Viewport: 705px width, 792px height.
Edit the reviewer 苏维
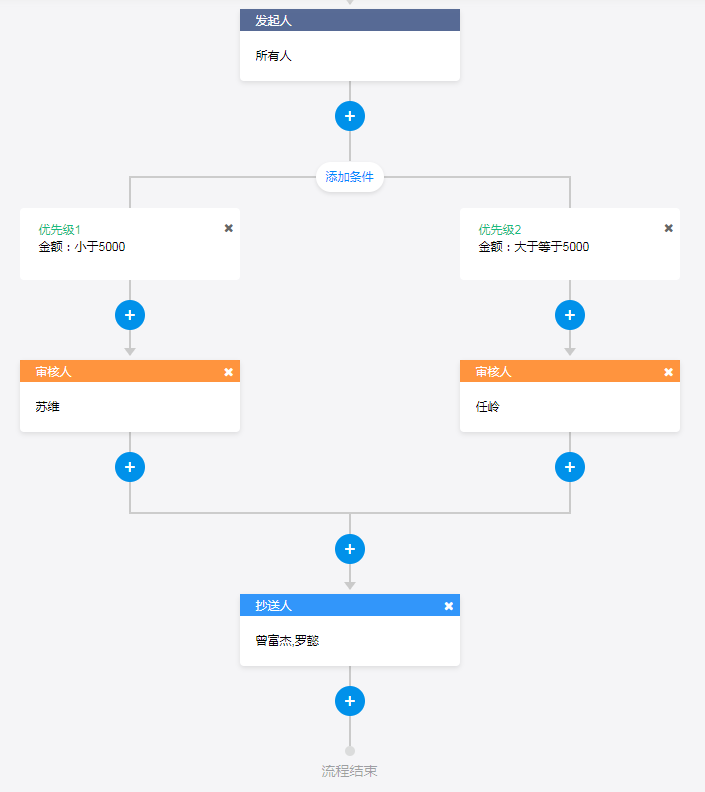pos(130,407)
